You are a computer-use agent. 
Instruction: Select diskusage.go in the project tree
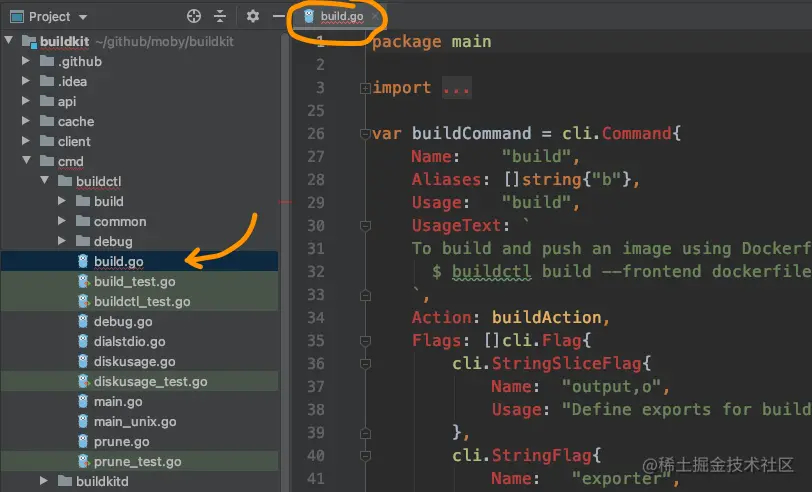pyautogui.click(x=134, y=362)
